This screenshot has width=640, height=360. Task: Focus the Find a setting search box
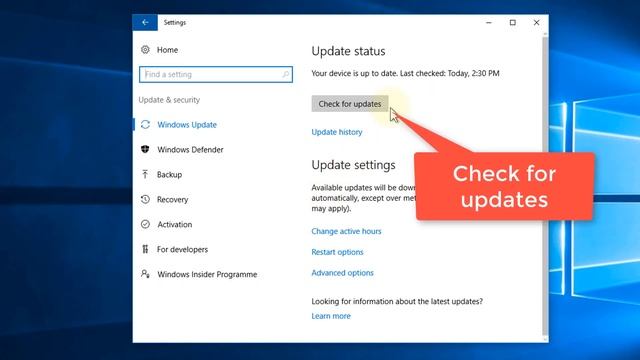pyautogui.click(x=216, y=74)
